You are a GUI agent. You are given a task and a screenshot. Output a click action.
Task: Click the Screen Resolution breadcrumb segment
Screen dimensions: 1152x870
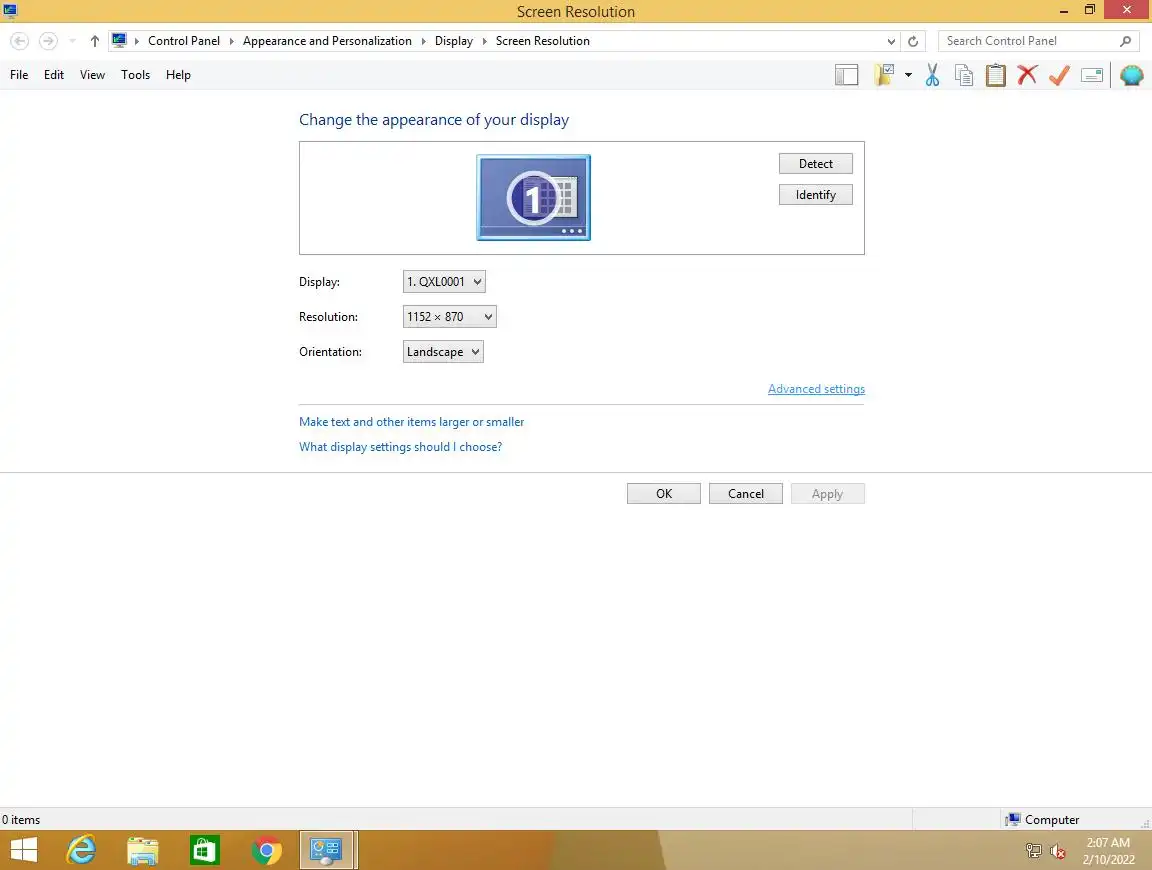(x=542, y=41)
